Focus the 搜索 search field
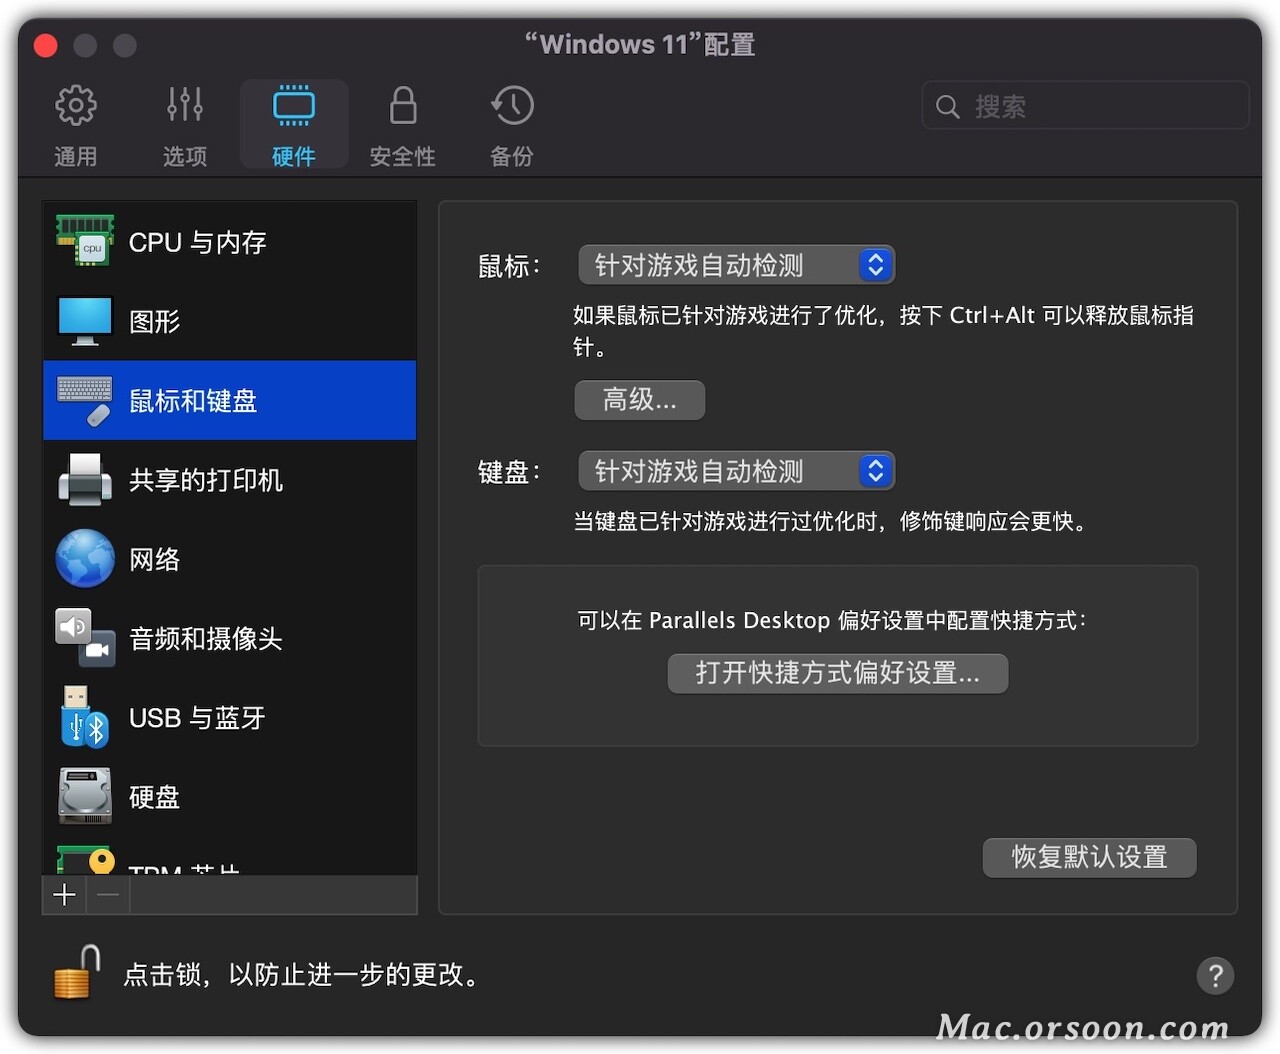 click(1086, 106)
